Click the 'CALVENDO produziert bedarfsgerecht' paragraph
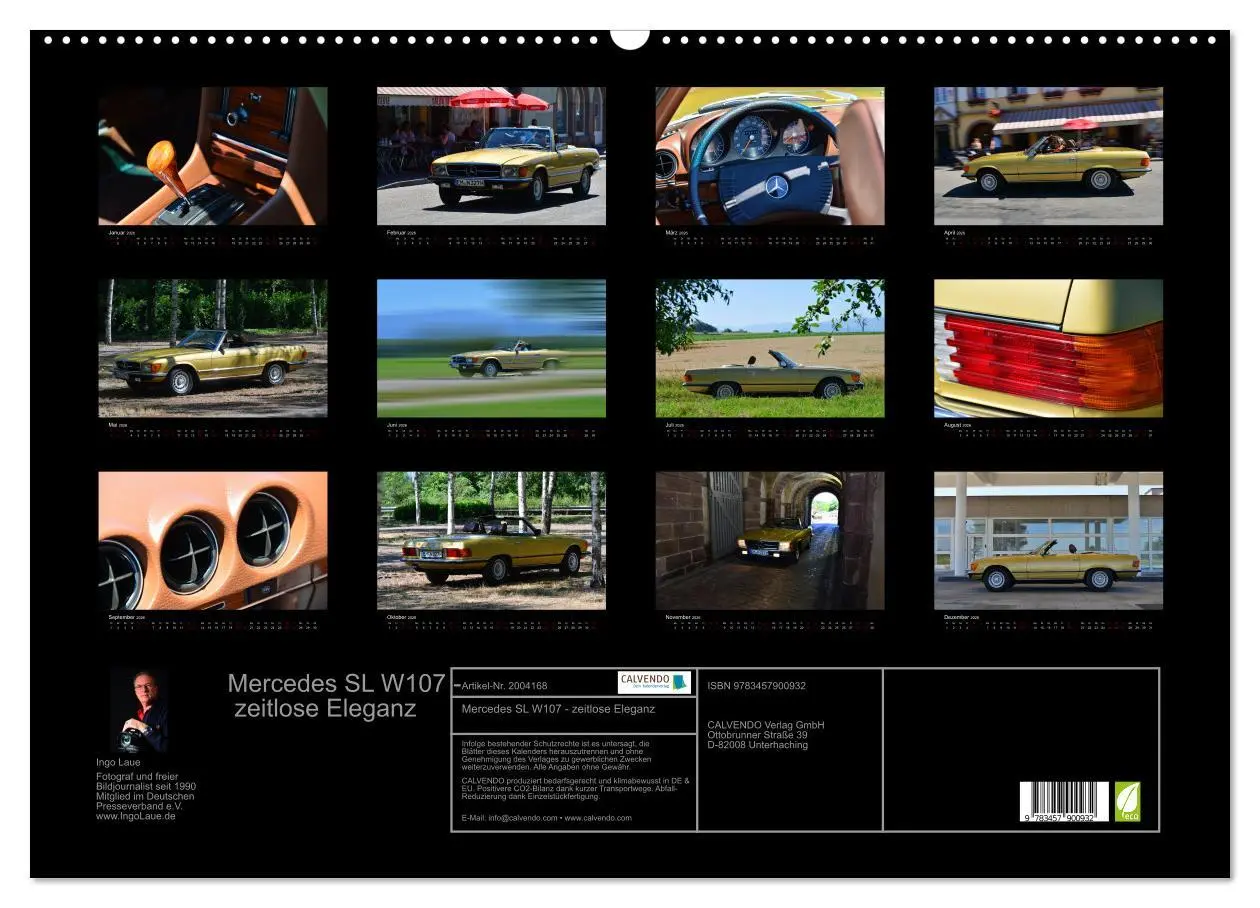 coord(576,788)
